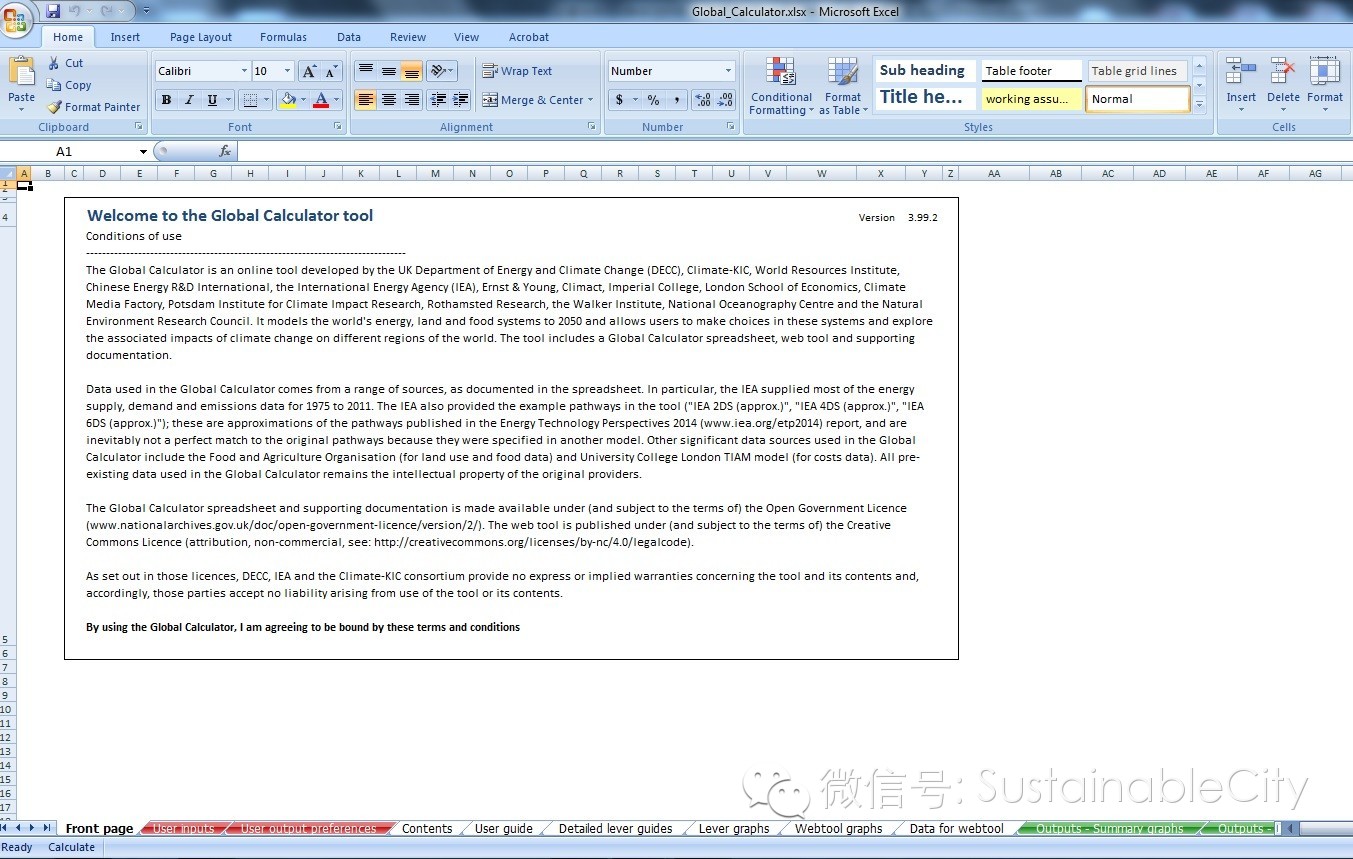1353x859 pixels.
Task: Open the Formulas ribbon tab
Action: pos(284,37)
